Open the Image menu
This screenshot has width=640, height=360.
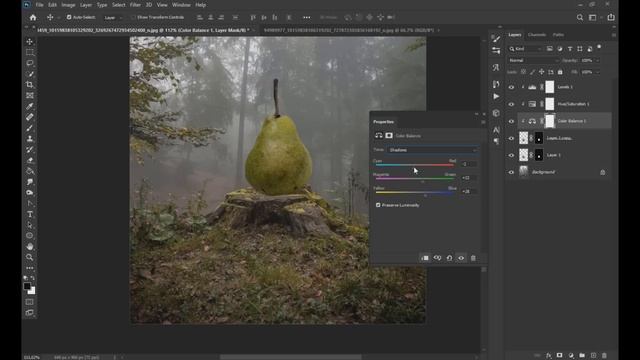[x=68, y=5]
